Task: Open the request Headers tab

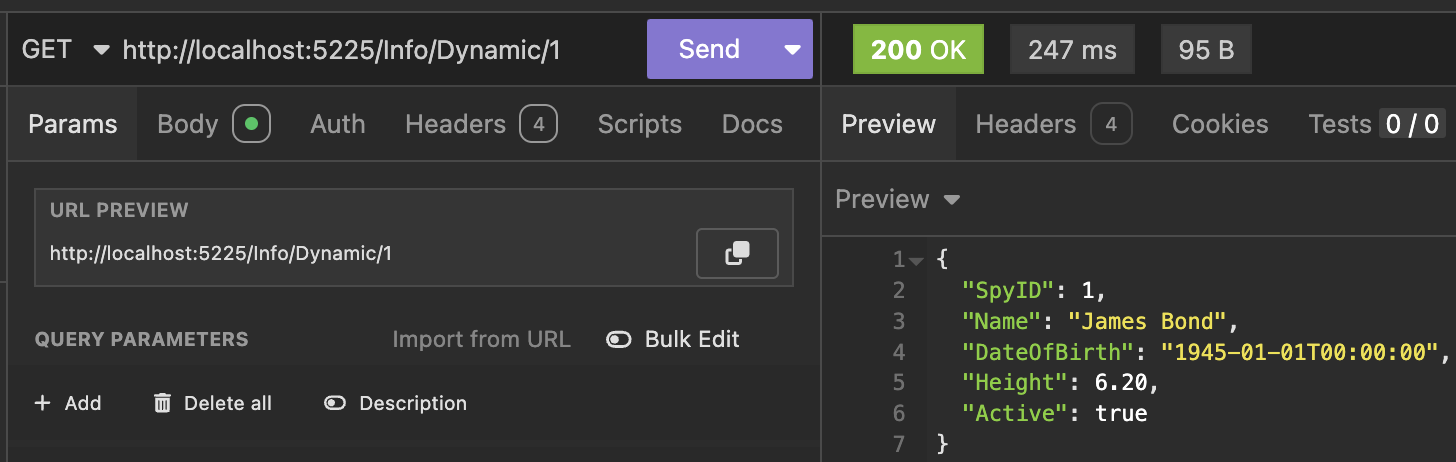Action: tap(455, 124)
